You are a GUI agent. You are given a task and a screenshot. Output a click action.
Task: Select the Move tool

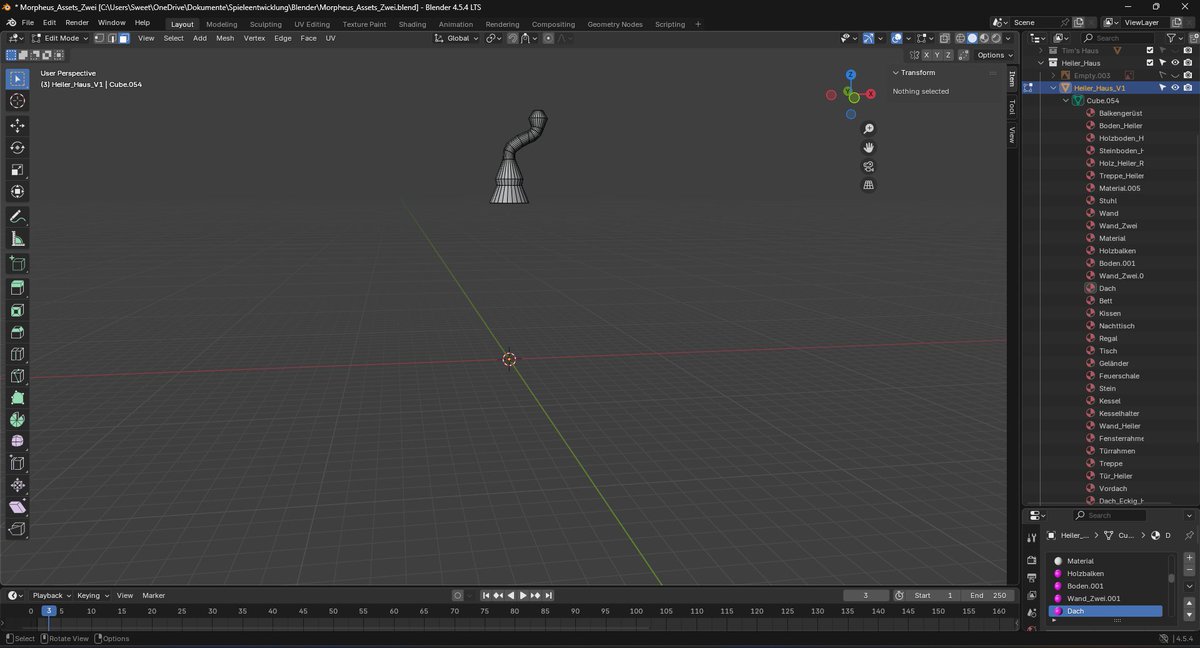coord(17,125)
